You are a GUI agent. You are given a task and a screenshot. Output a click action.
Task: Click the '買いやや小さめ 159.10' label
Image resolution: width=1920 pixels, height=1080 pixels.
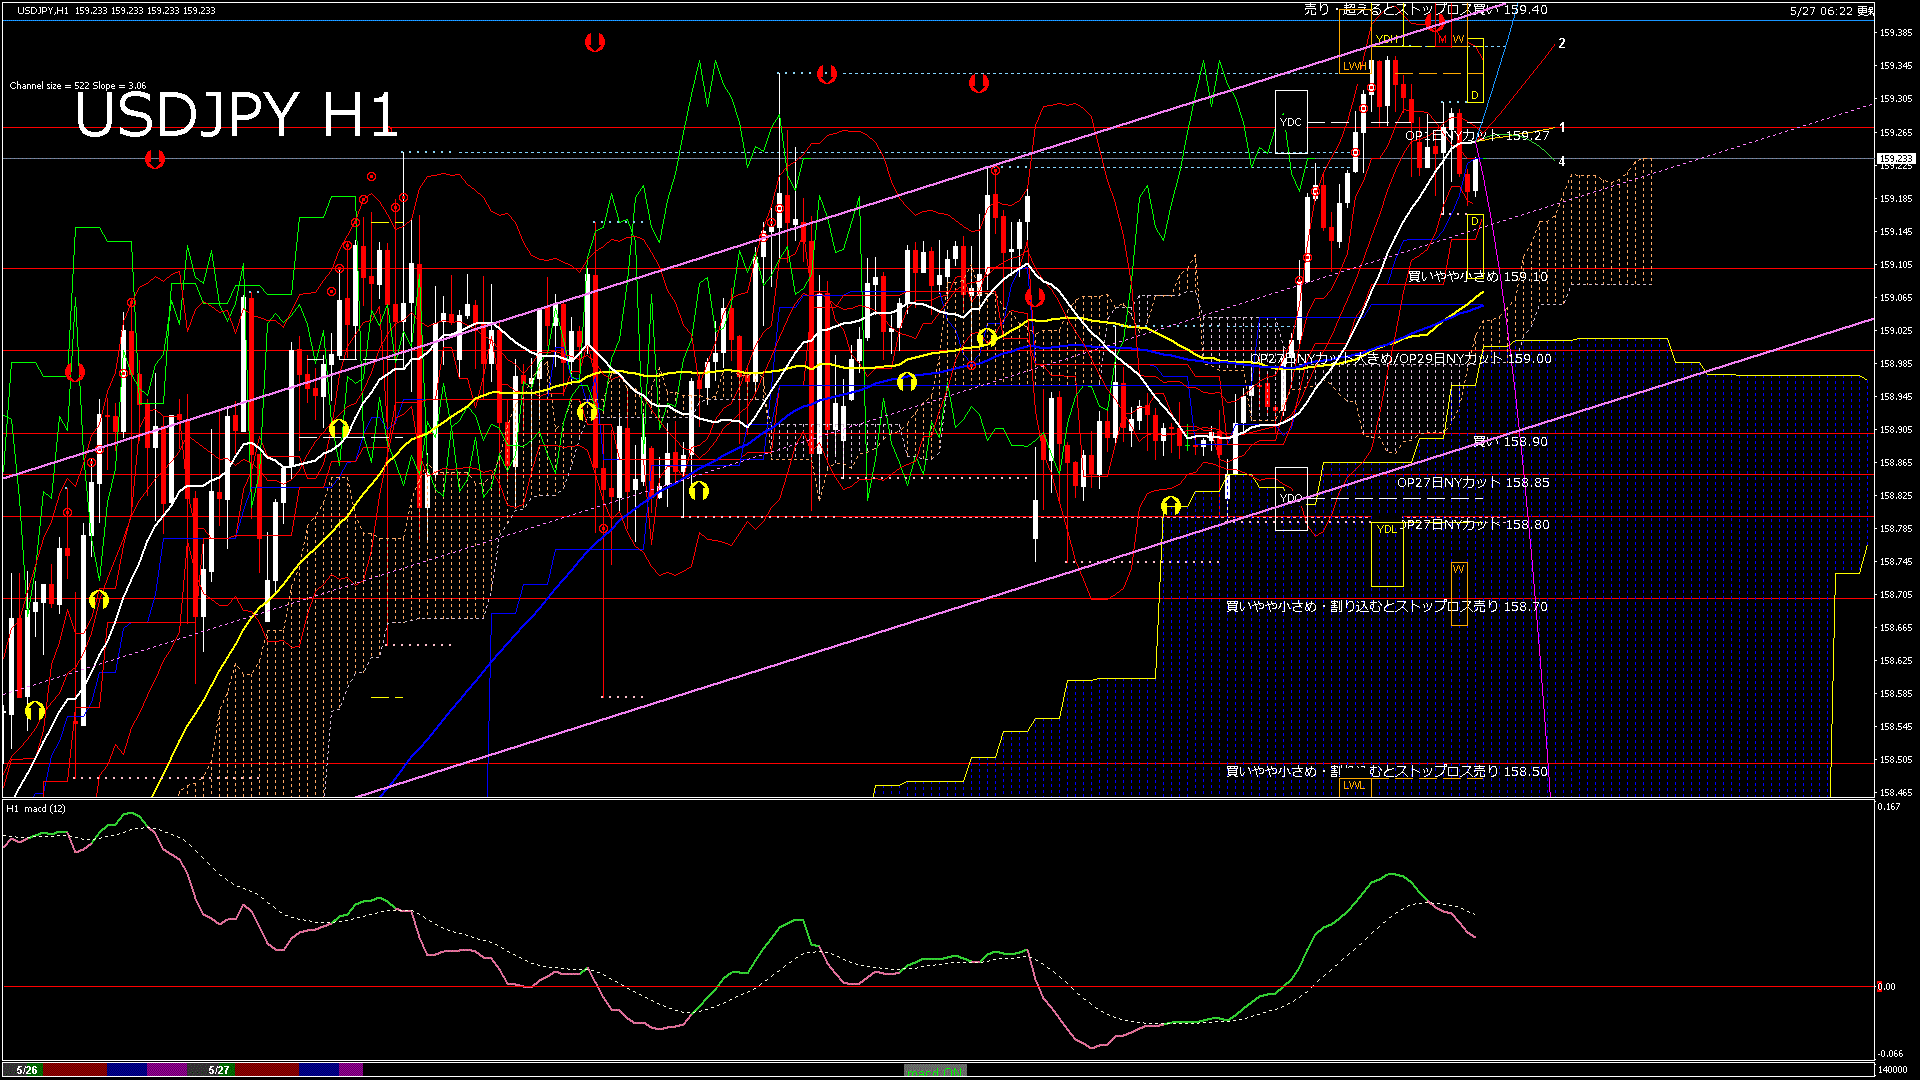[x=1478, y=277]
